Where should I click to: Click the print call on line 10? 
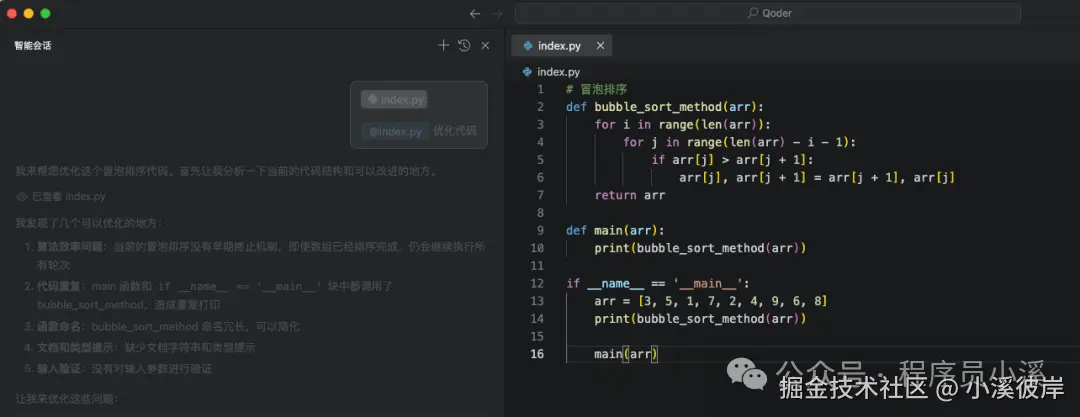pyautogui.click(x=700, y=247)
